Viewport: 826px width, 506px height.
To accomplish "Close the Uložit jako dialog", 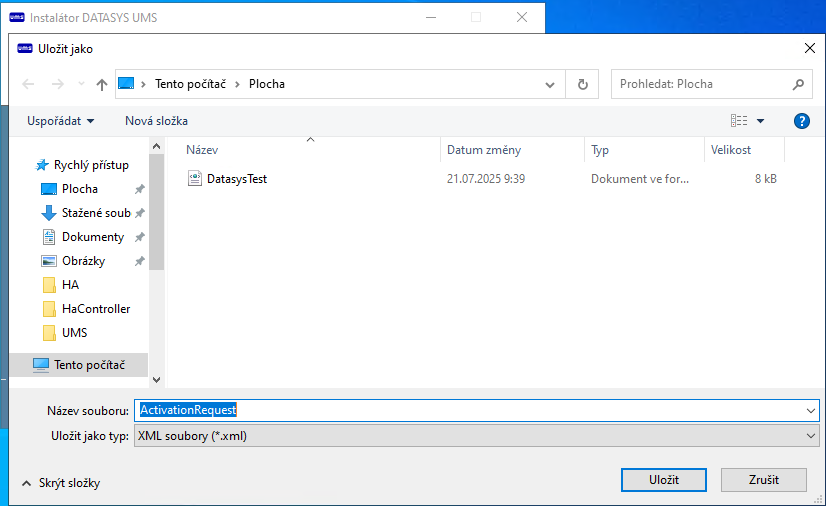I will point(810,48).
